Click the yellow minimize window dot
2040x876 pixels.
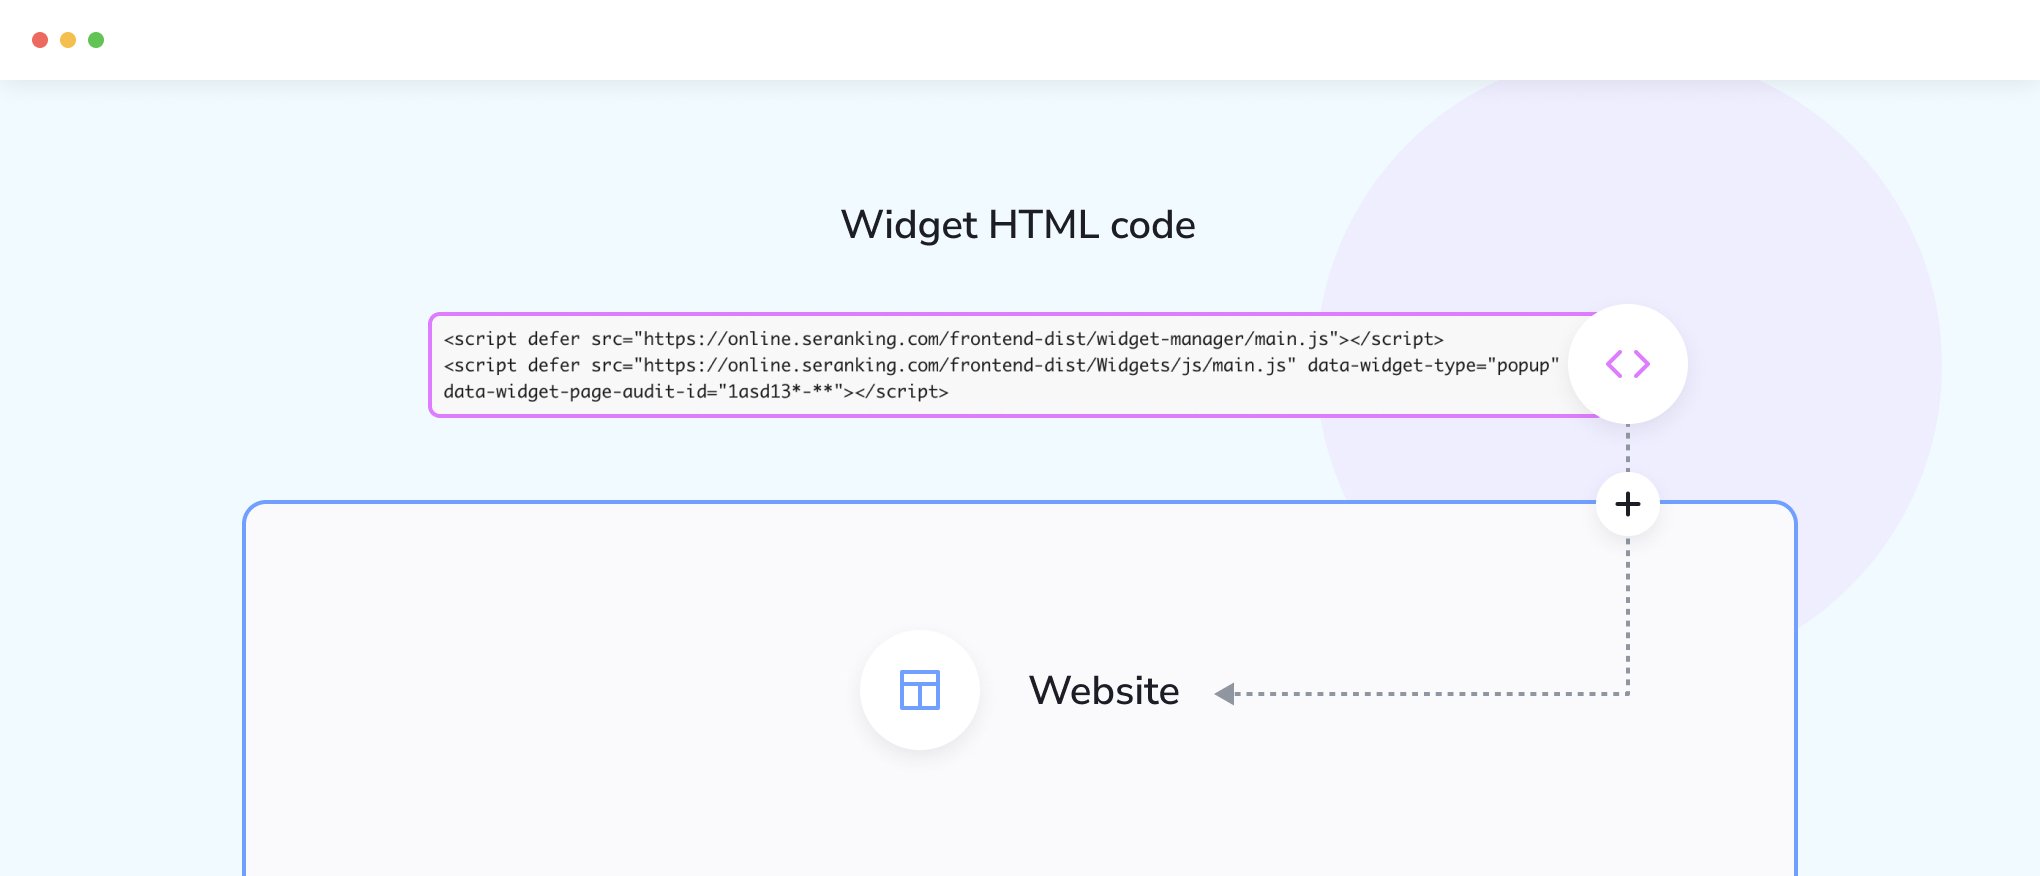click(x=68, y=40)
